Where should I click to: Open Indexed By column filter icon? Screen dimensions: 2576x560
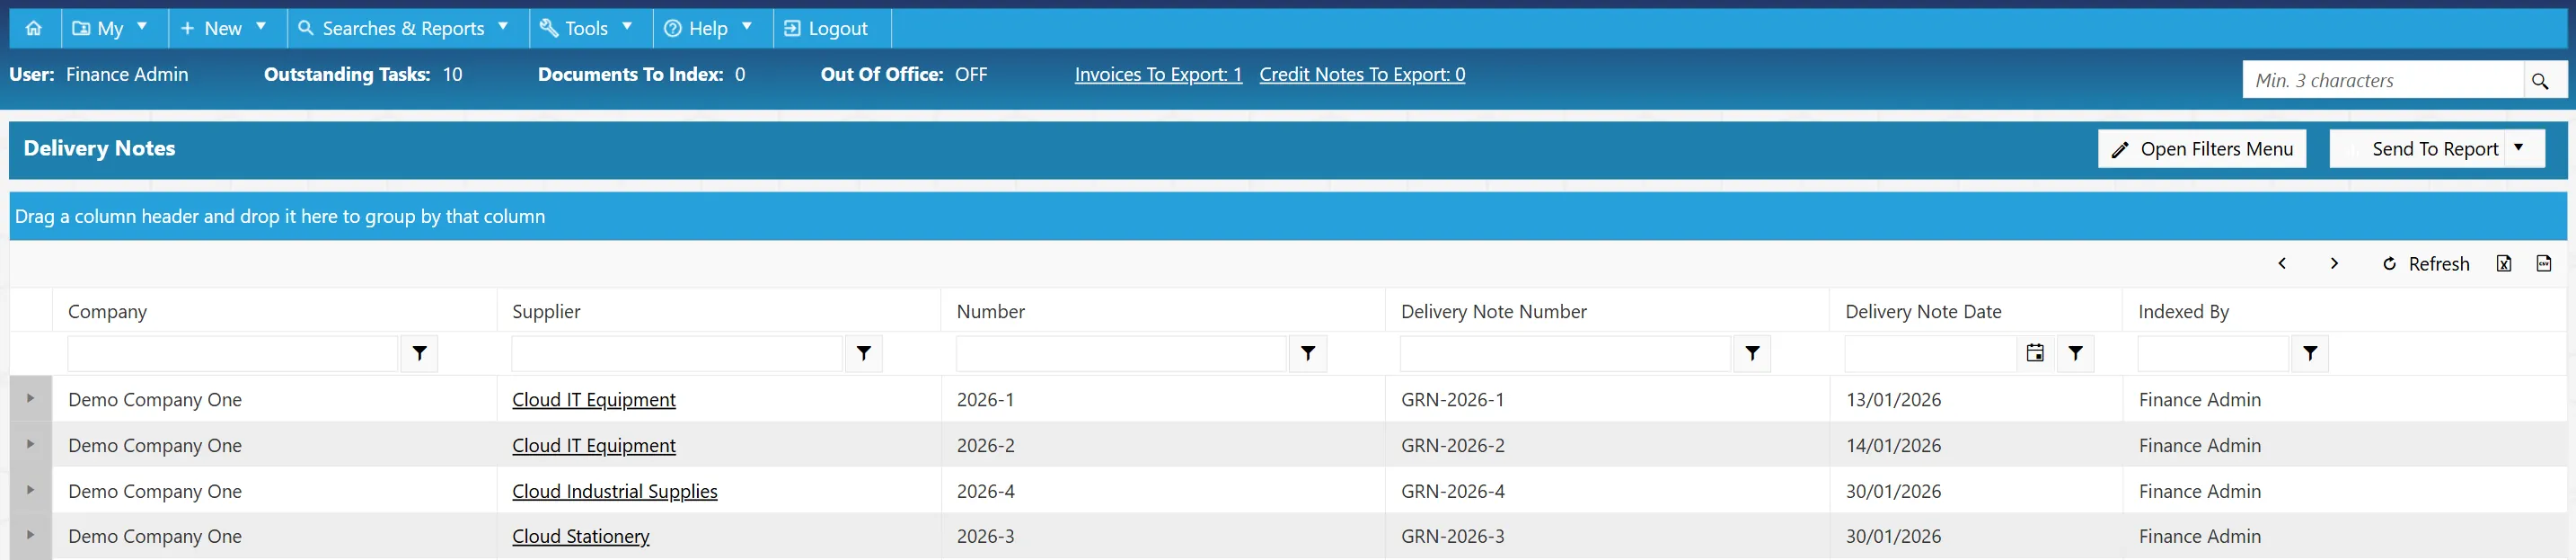[x=2310, y=353]
